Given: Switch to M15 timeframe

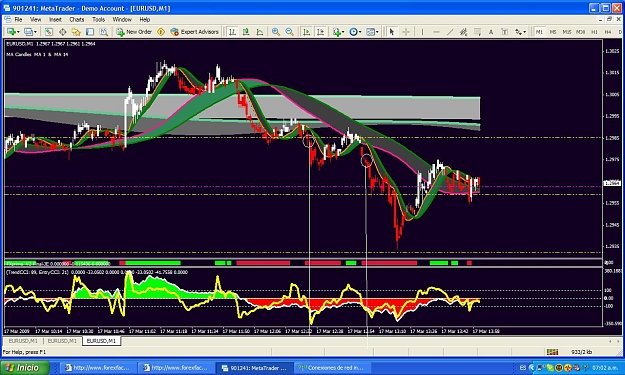Looking at the screenshot, I should [566, 32].
